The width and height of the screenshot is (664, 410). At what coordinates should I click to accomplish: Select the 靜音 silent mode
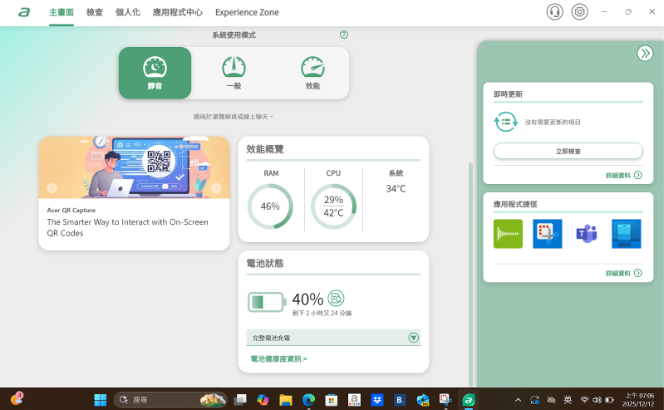click(x=155, y=73)
